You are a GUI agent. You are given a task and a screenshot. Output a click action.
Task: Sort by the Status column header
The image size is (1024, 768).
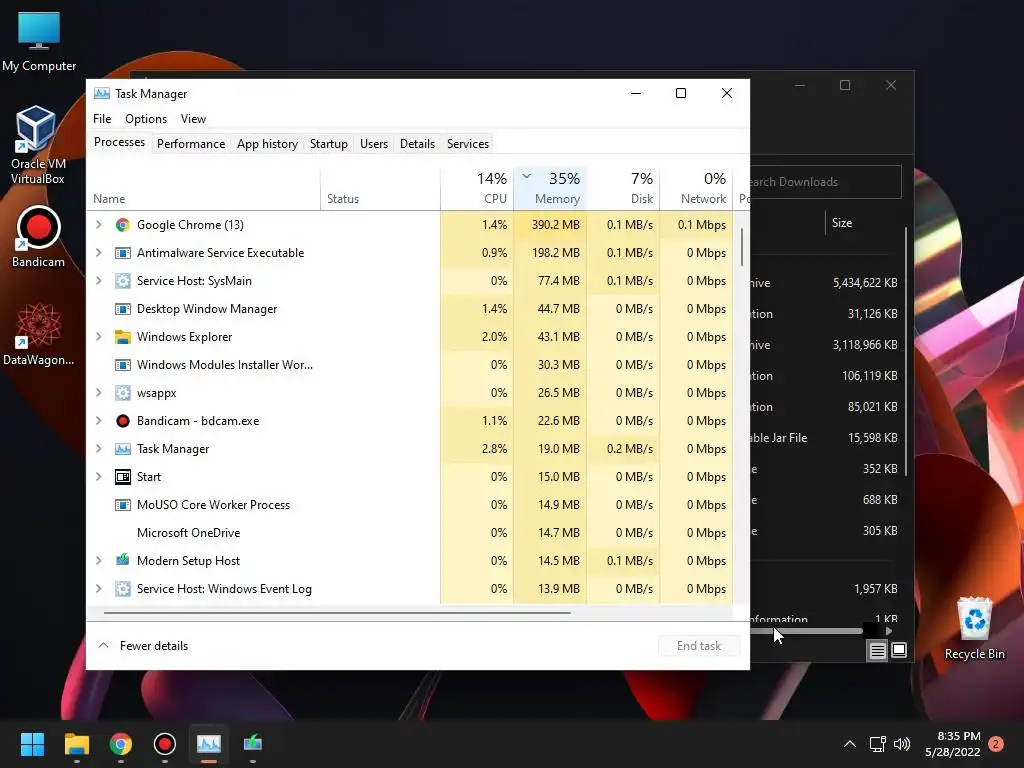pos(381,188)
